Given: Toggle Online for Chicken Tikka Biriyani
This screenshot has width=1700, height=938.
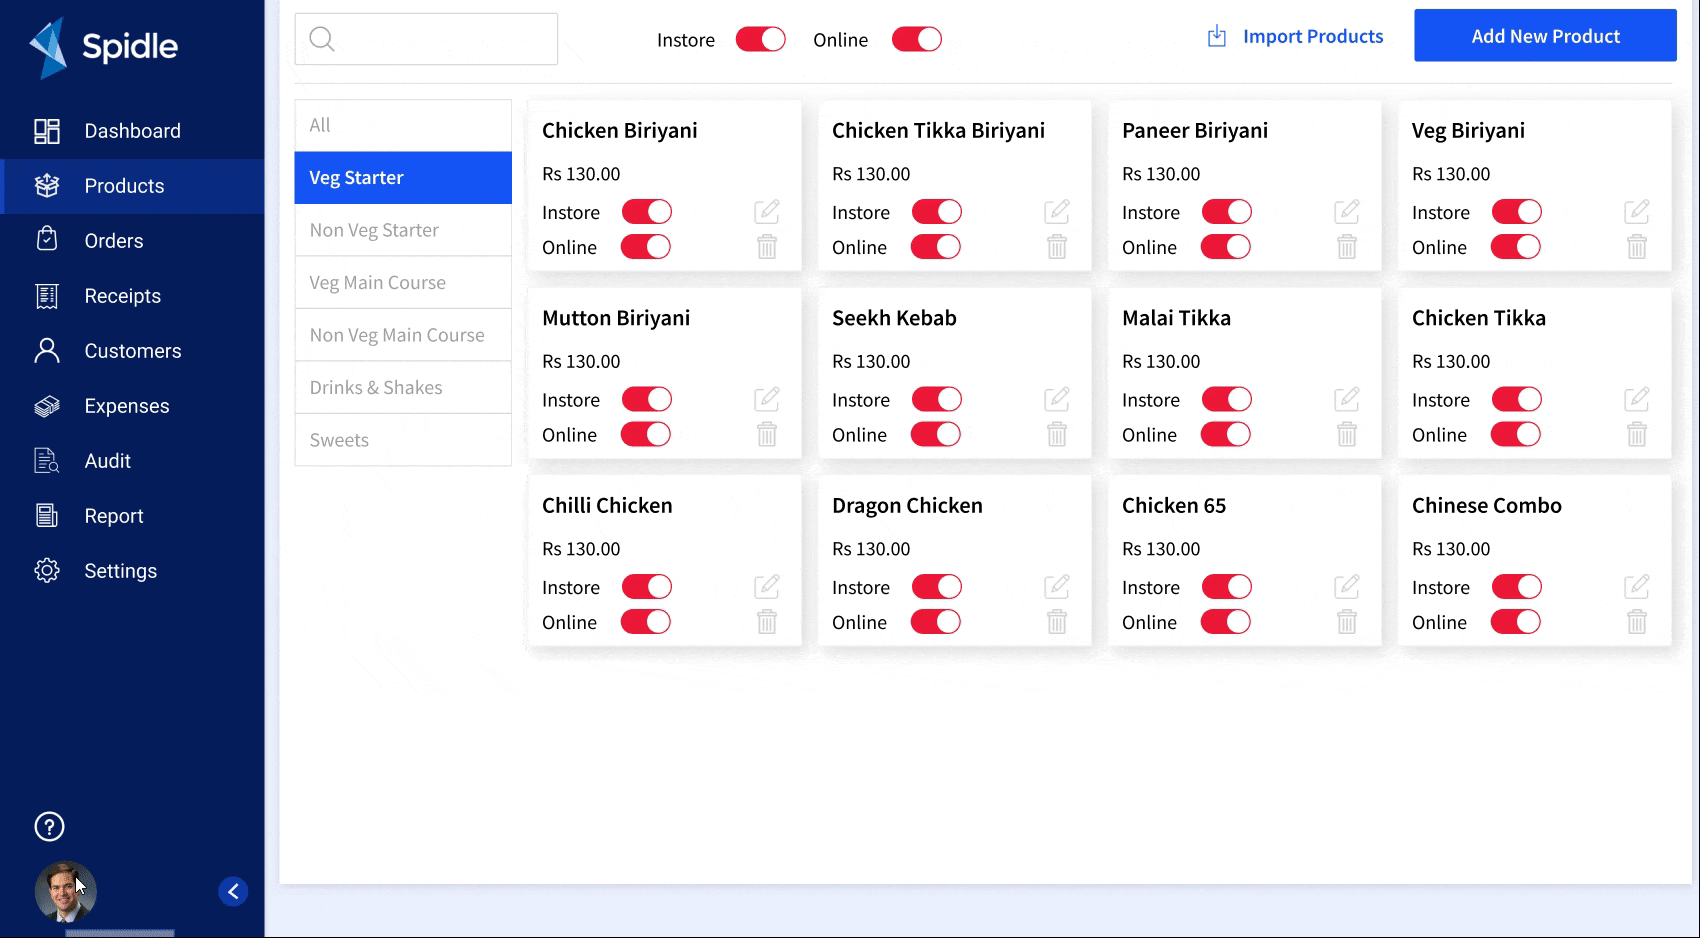Looking at the screenshot, I should pos(936,247).
